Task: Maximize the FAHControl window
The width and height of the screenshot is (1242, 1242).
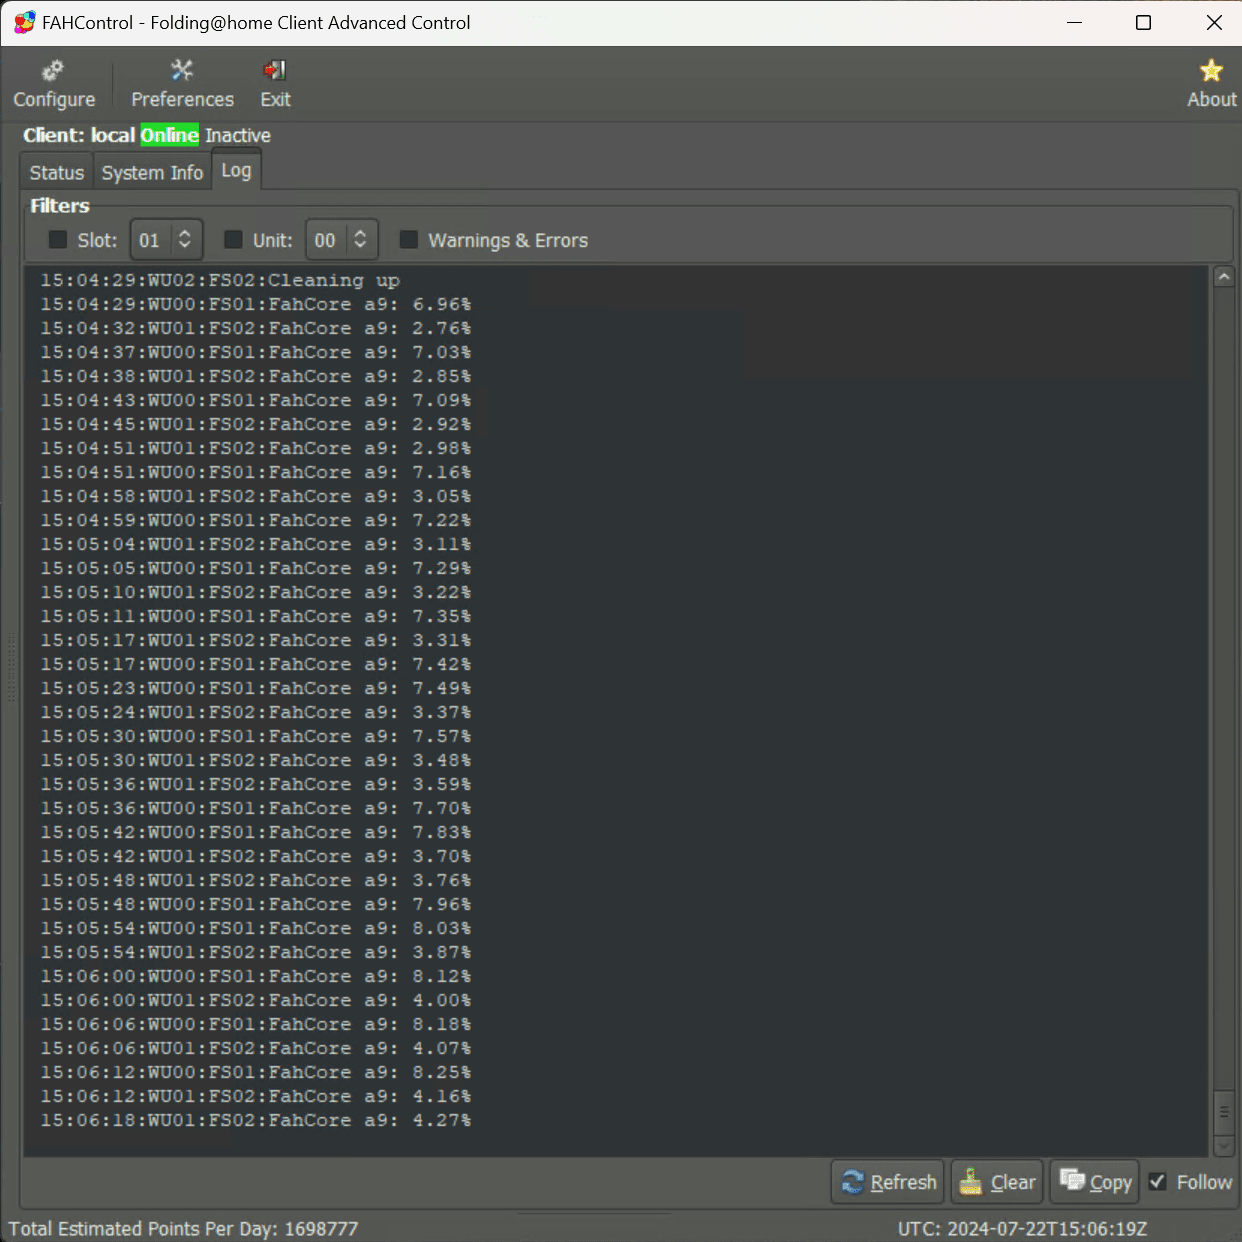Action: (1144, 22)
